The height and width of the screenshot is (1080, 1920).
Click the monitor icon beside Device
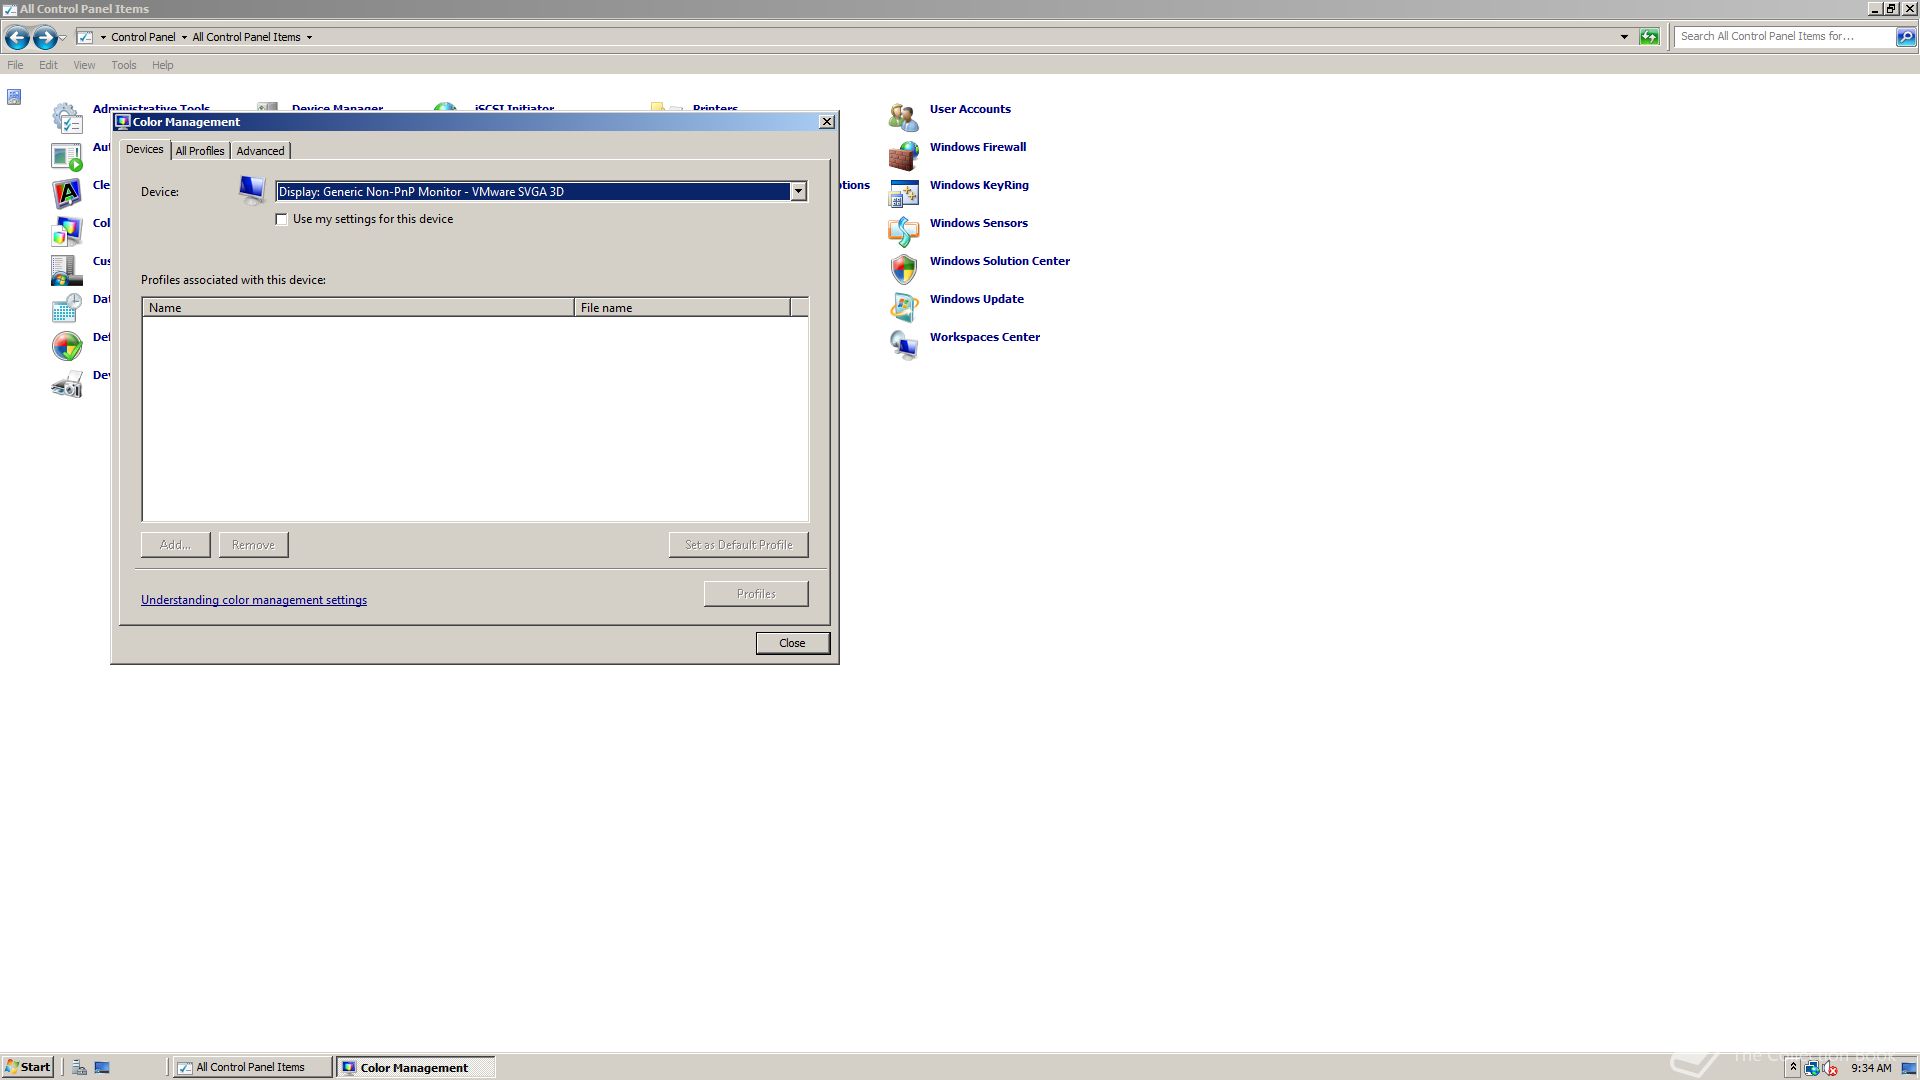(x=252, y=190)
